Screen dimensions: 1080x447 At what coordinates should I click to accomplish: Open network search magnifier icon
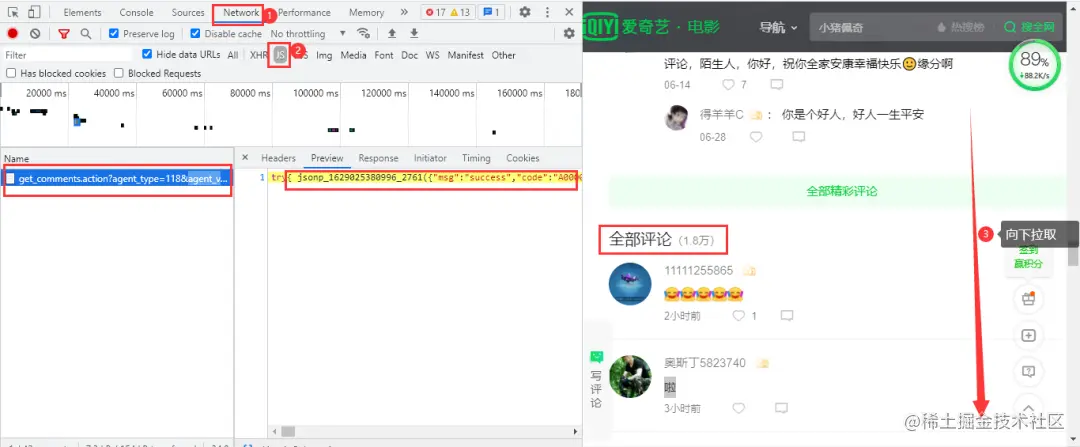tap(85, 34)
